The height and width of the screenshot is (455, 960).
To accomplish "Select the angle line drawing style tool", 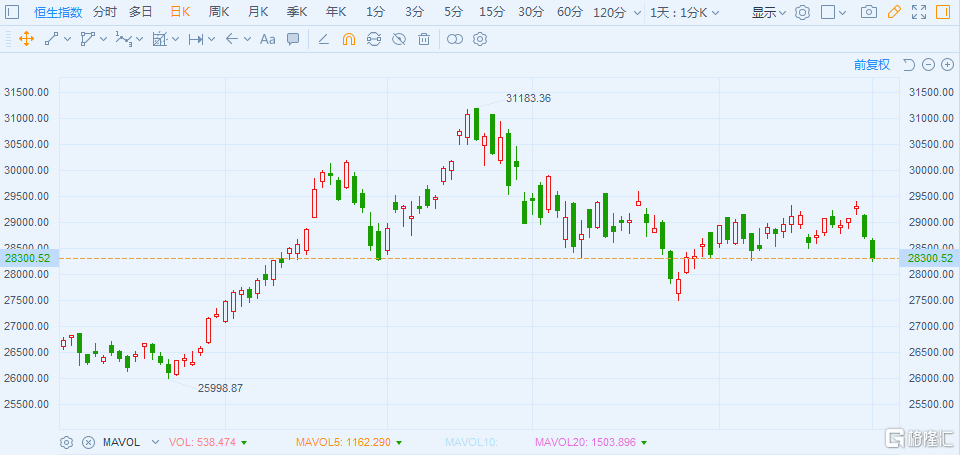I will (324, 39).
